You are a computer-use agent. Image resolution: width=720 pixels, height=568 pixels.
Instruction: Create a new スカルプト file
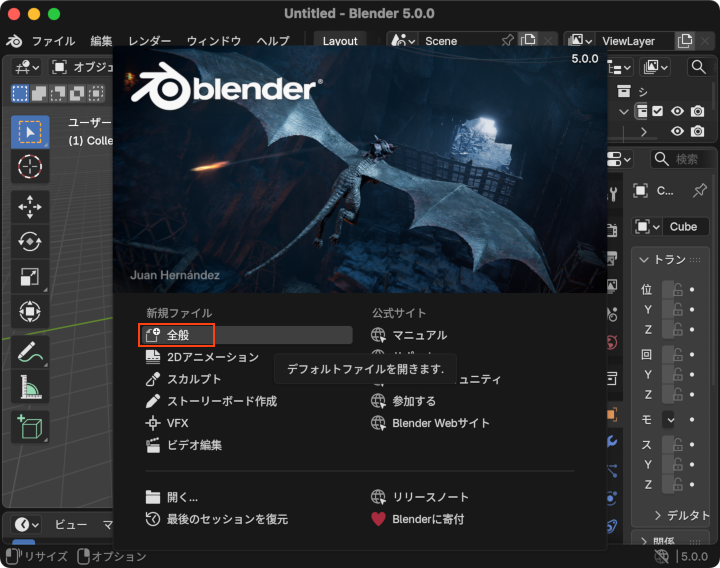(184, 379)
